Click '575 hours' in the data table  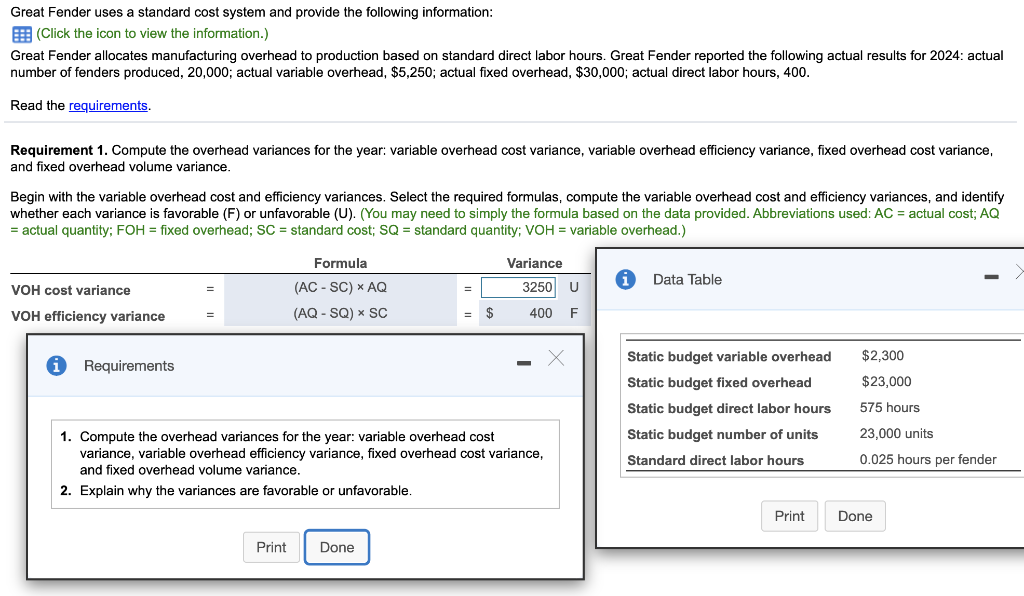click(889, 407)
